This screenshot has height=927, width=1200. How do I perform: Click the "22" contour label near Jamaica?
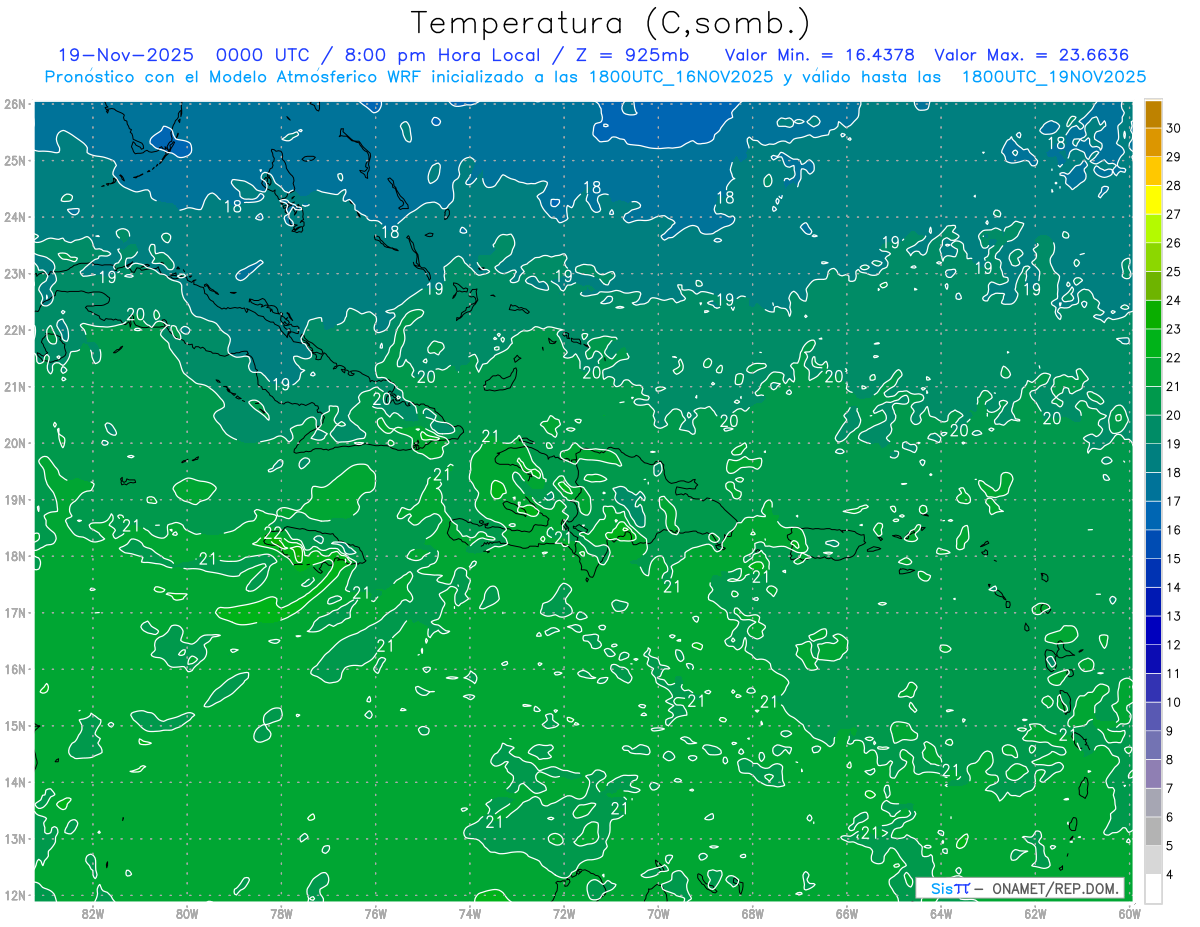[x=273, y=533]
